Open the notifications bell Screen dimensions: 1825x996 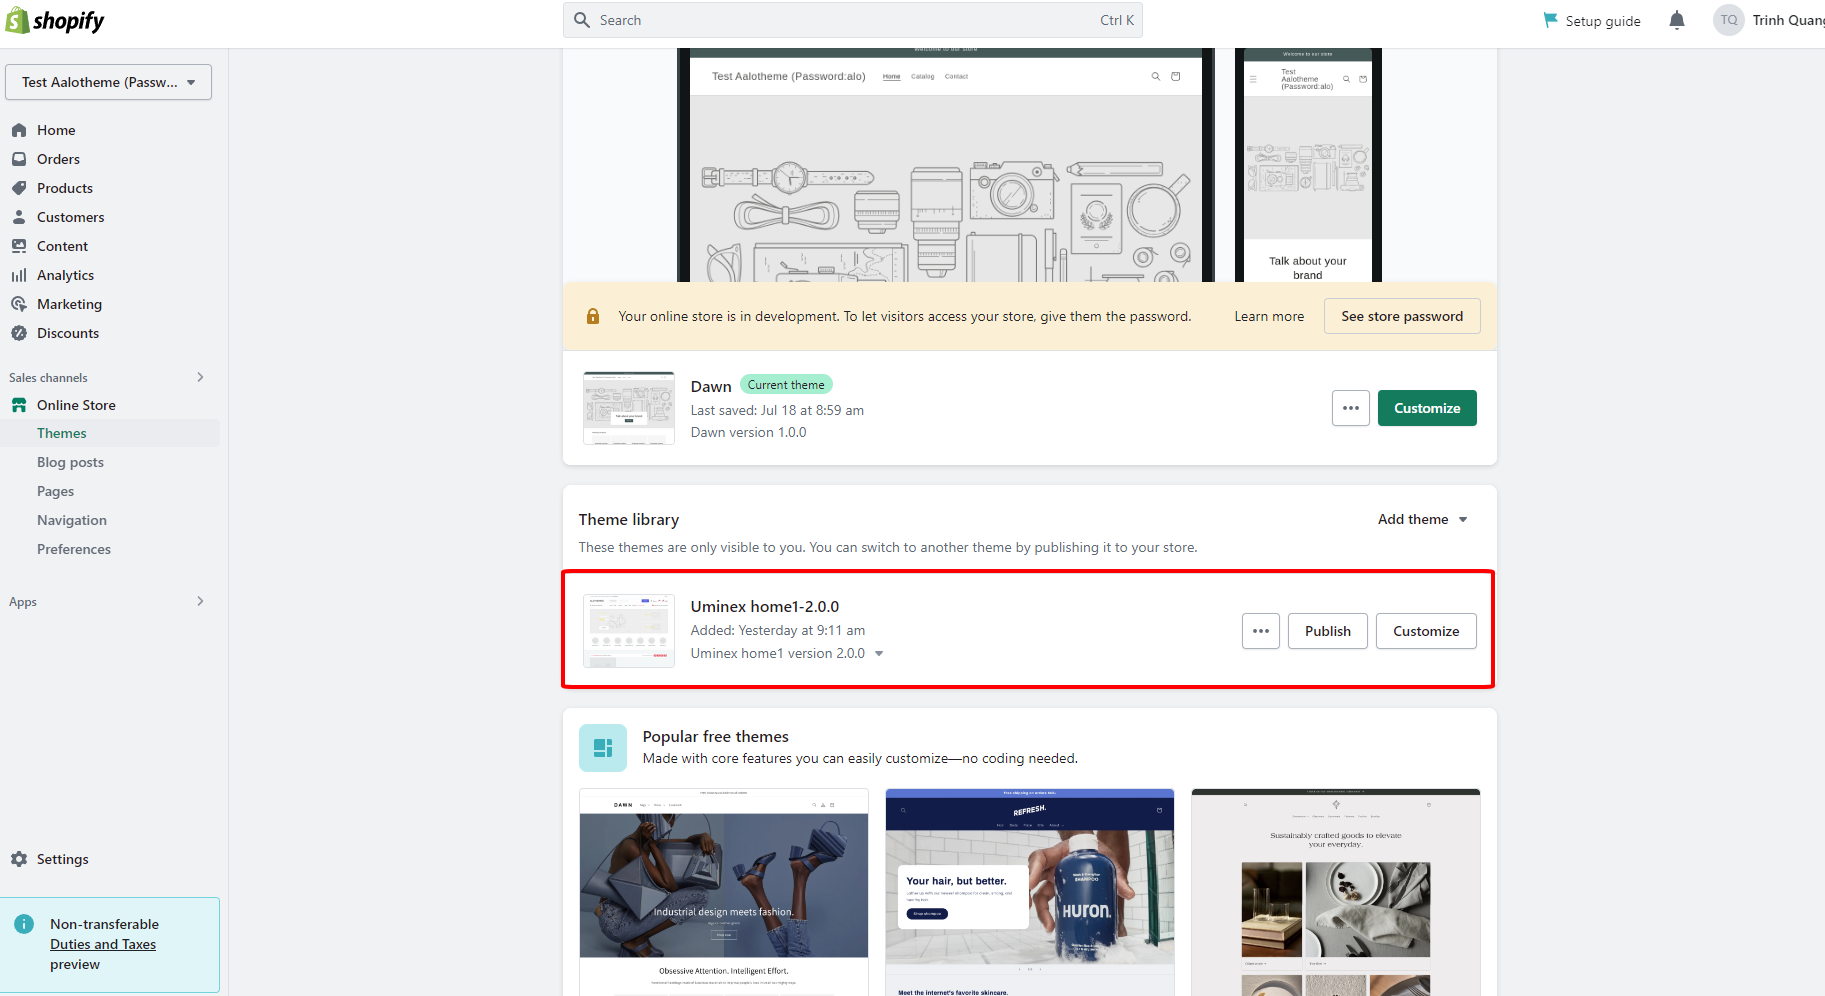tap(1677, 20)
